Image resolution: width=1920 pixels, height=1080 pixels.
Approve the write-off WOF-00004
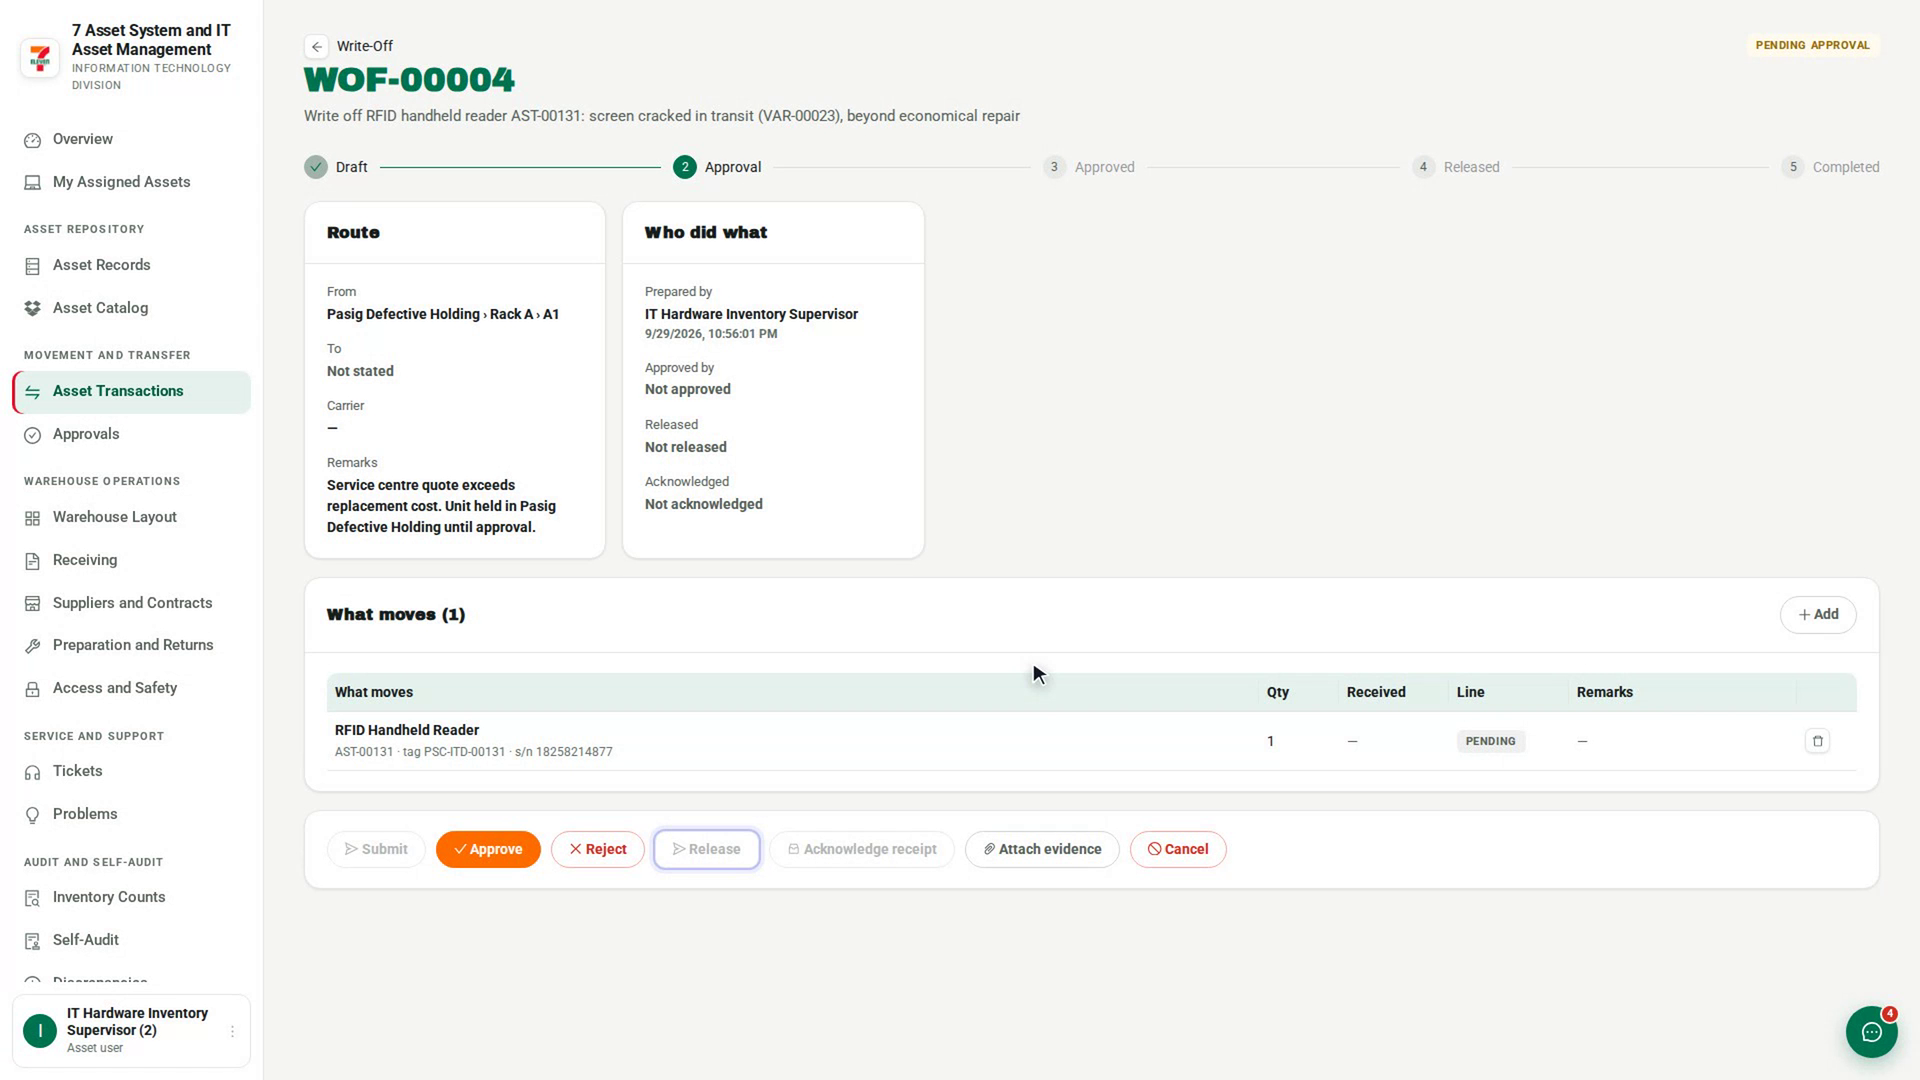pyautogui.click(x=488, y=849)
